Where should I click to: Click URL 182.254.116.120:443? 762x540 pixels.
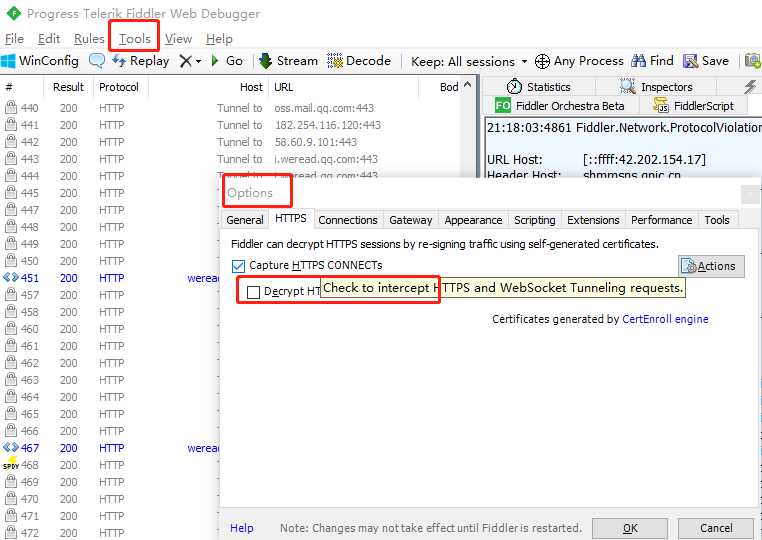[x=328, y=125]
